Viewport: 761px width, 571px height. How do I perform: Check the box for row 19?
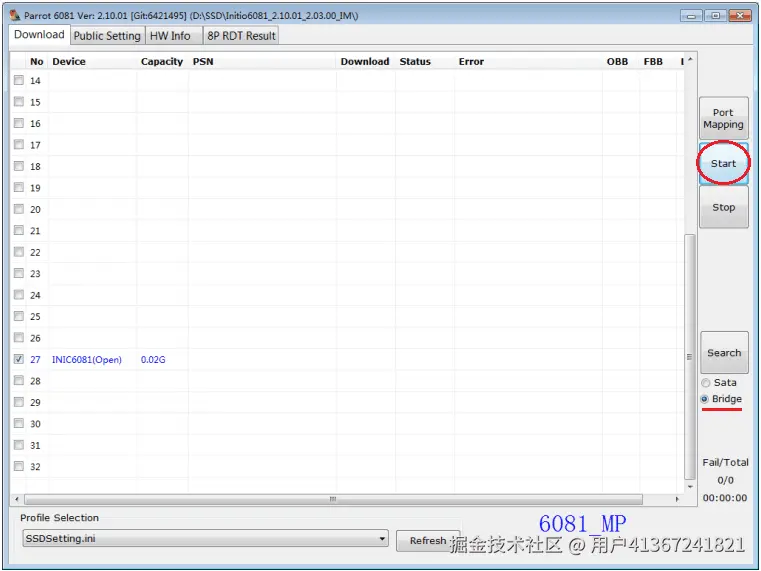tap(19, 187)
